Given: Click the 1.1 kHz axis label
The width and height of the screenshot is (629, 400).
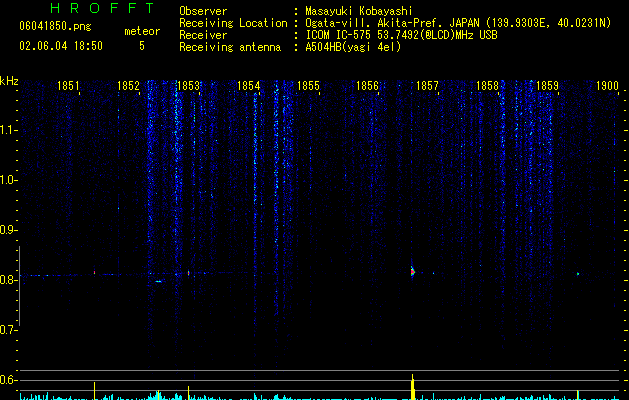Looking at the screenshot, I should [9, 130].
